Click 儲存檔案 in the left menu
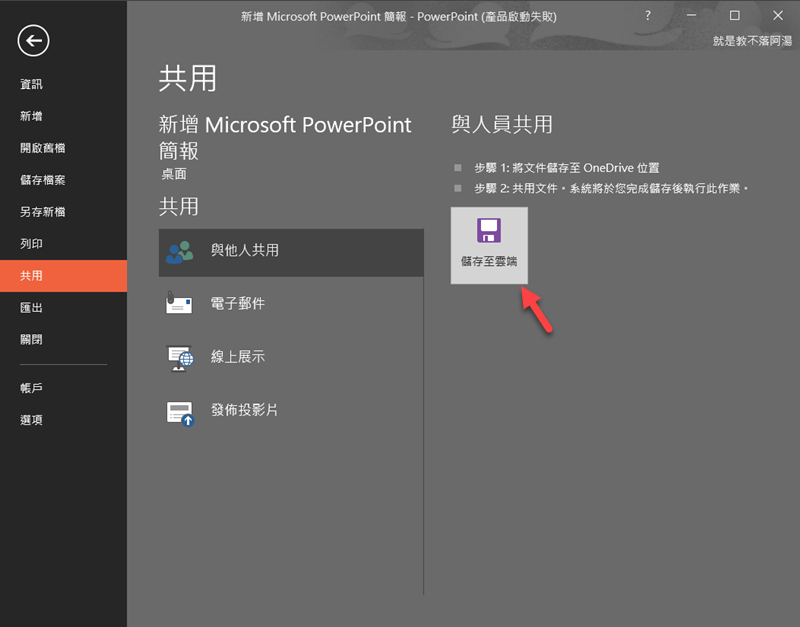The height and width of the screenshot is (627, 800). coord(43,181)
